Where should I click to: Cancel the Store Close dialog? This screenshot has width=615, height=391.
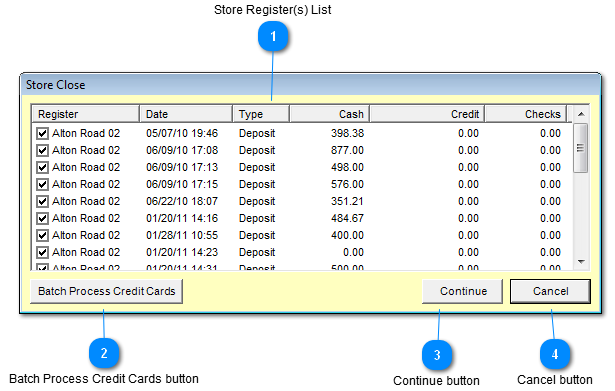pyautogui.click(x=550, y=291)
